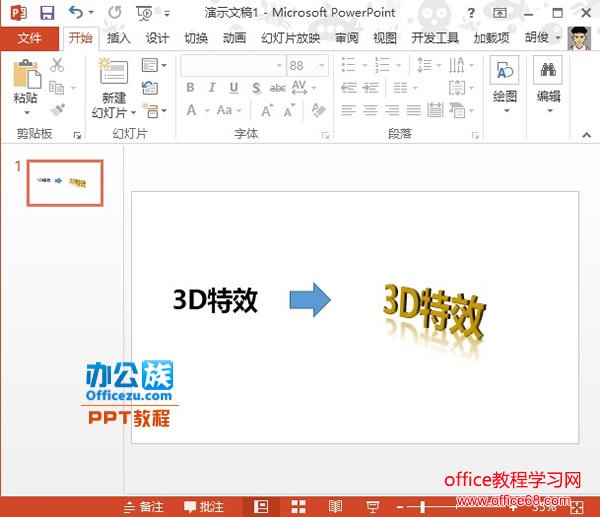Open the 胡俊 account menu
This screenshot has height=517, width=600.
pos(543,38)
